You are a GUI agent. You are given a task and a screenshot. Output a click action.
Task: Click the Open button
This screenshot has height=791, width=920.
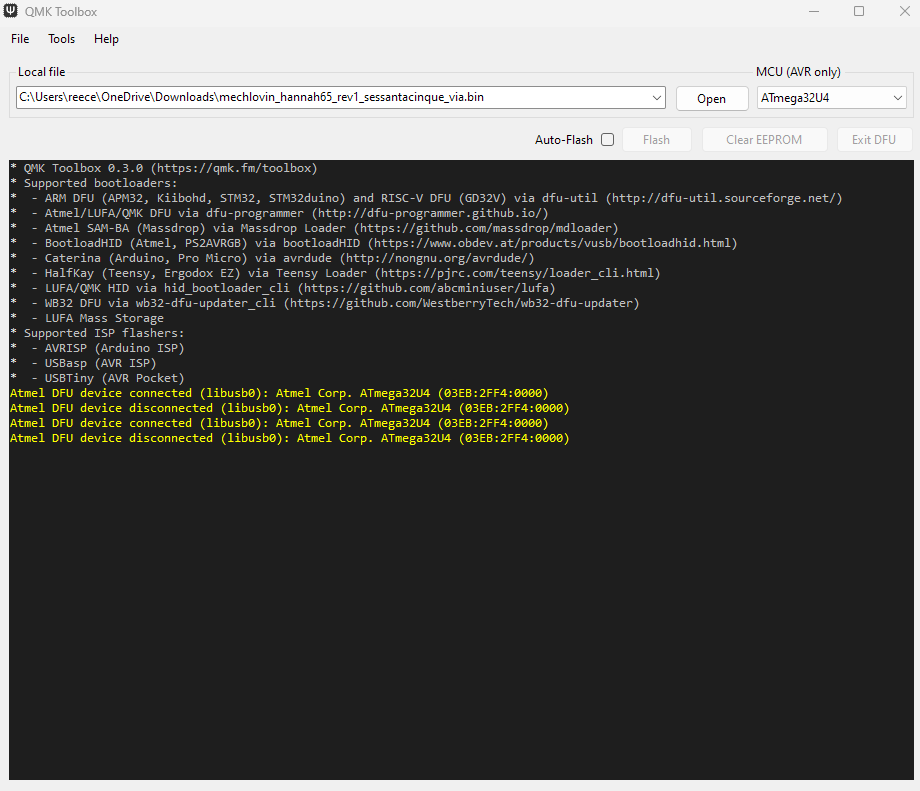(712, 99)
